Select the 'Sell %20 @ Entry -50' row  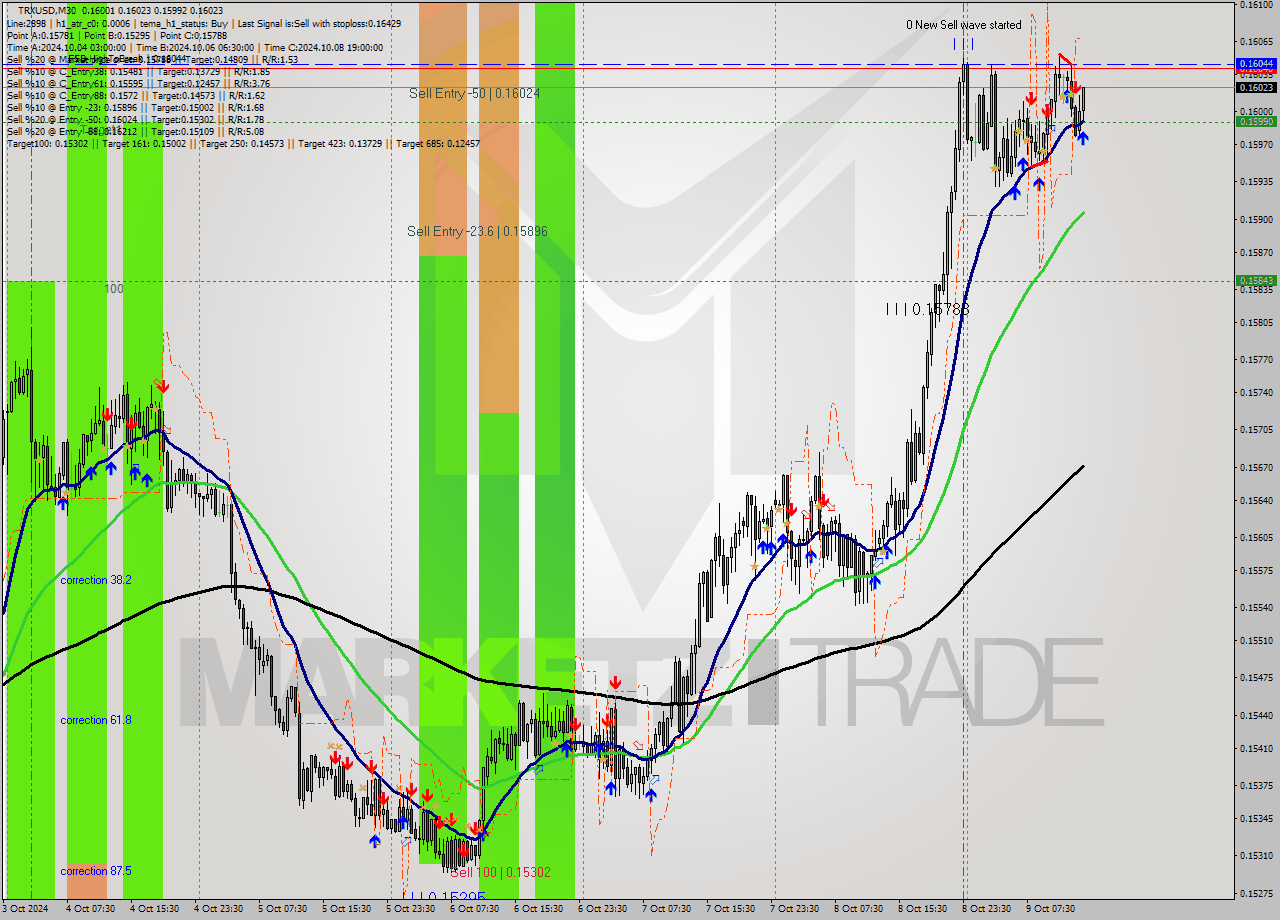coord(135,119)
